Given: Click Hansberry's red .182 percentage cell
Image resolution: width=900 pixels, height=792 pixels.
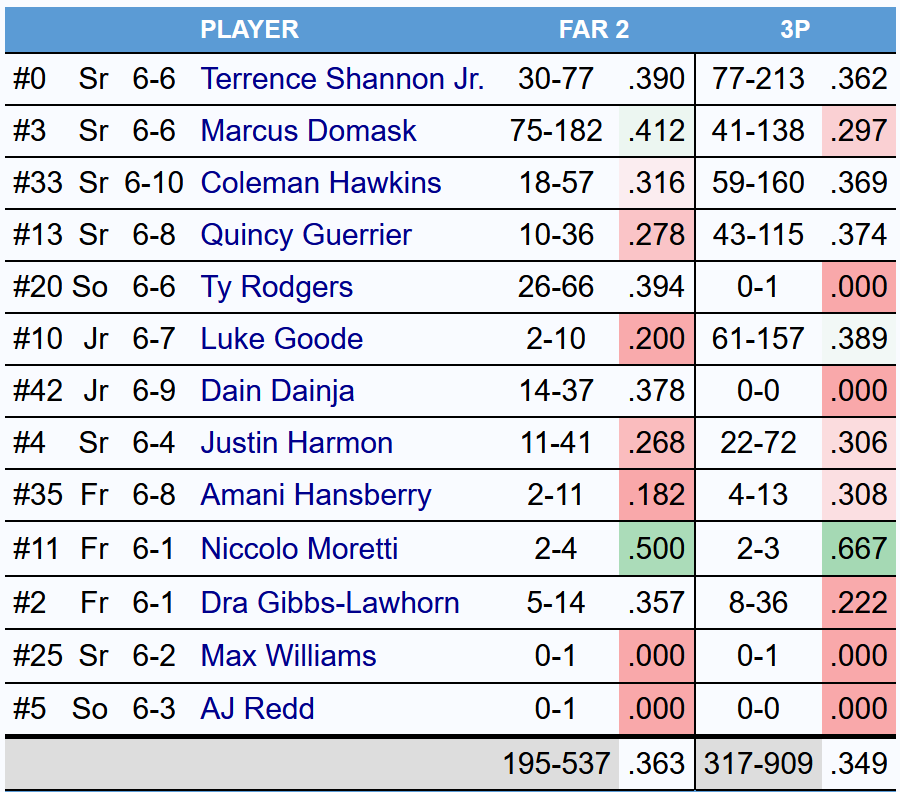Looking at the screenshot, I should click(x=656, y=495).
